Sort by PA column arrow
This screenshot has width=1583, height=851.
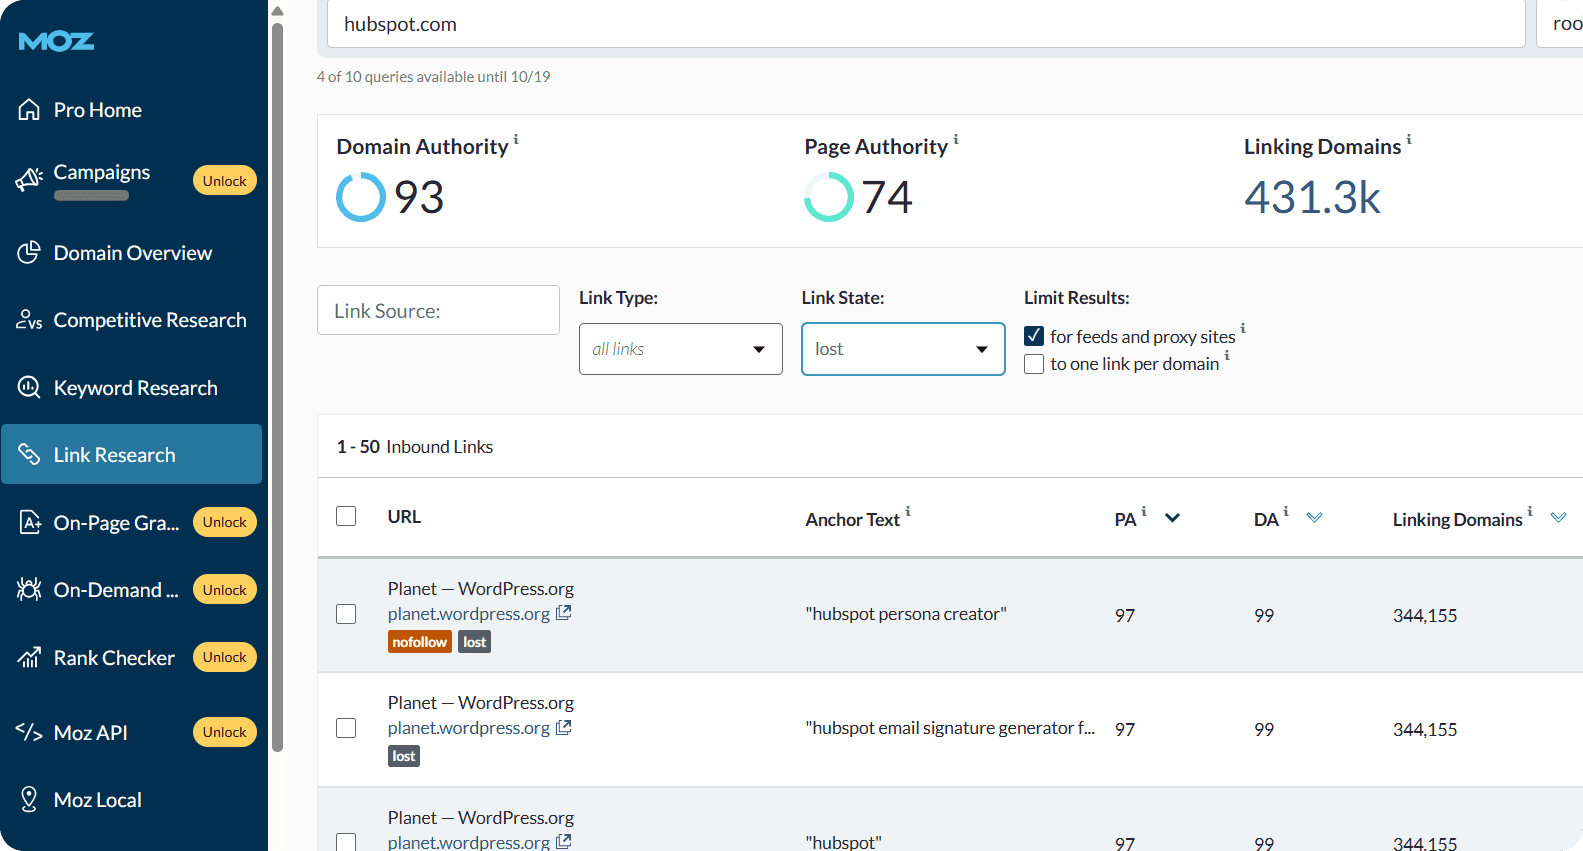[1173, 518]
